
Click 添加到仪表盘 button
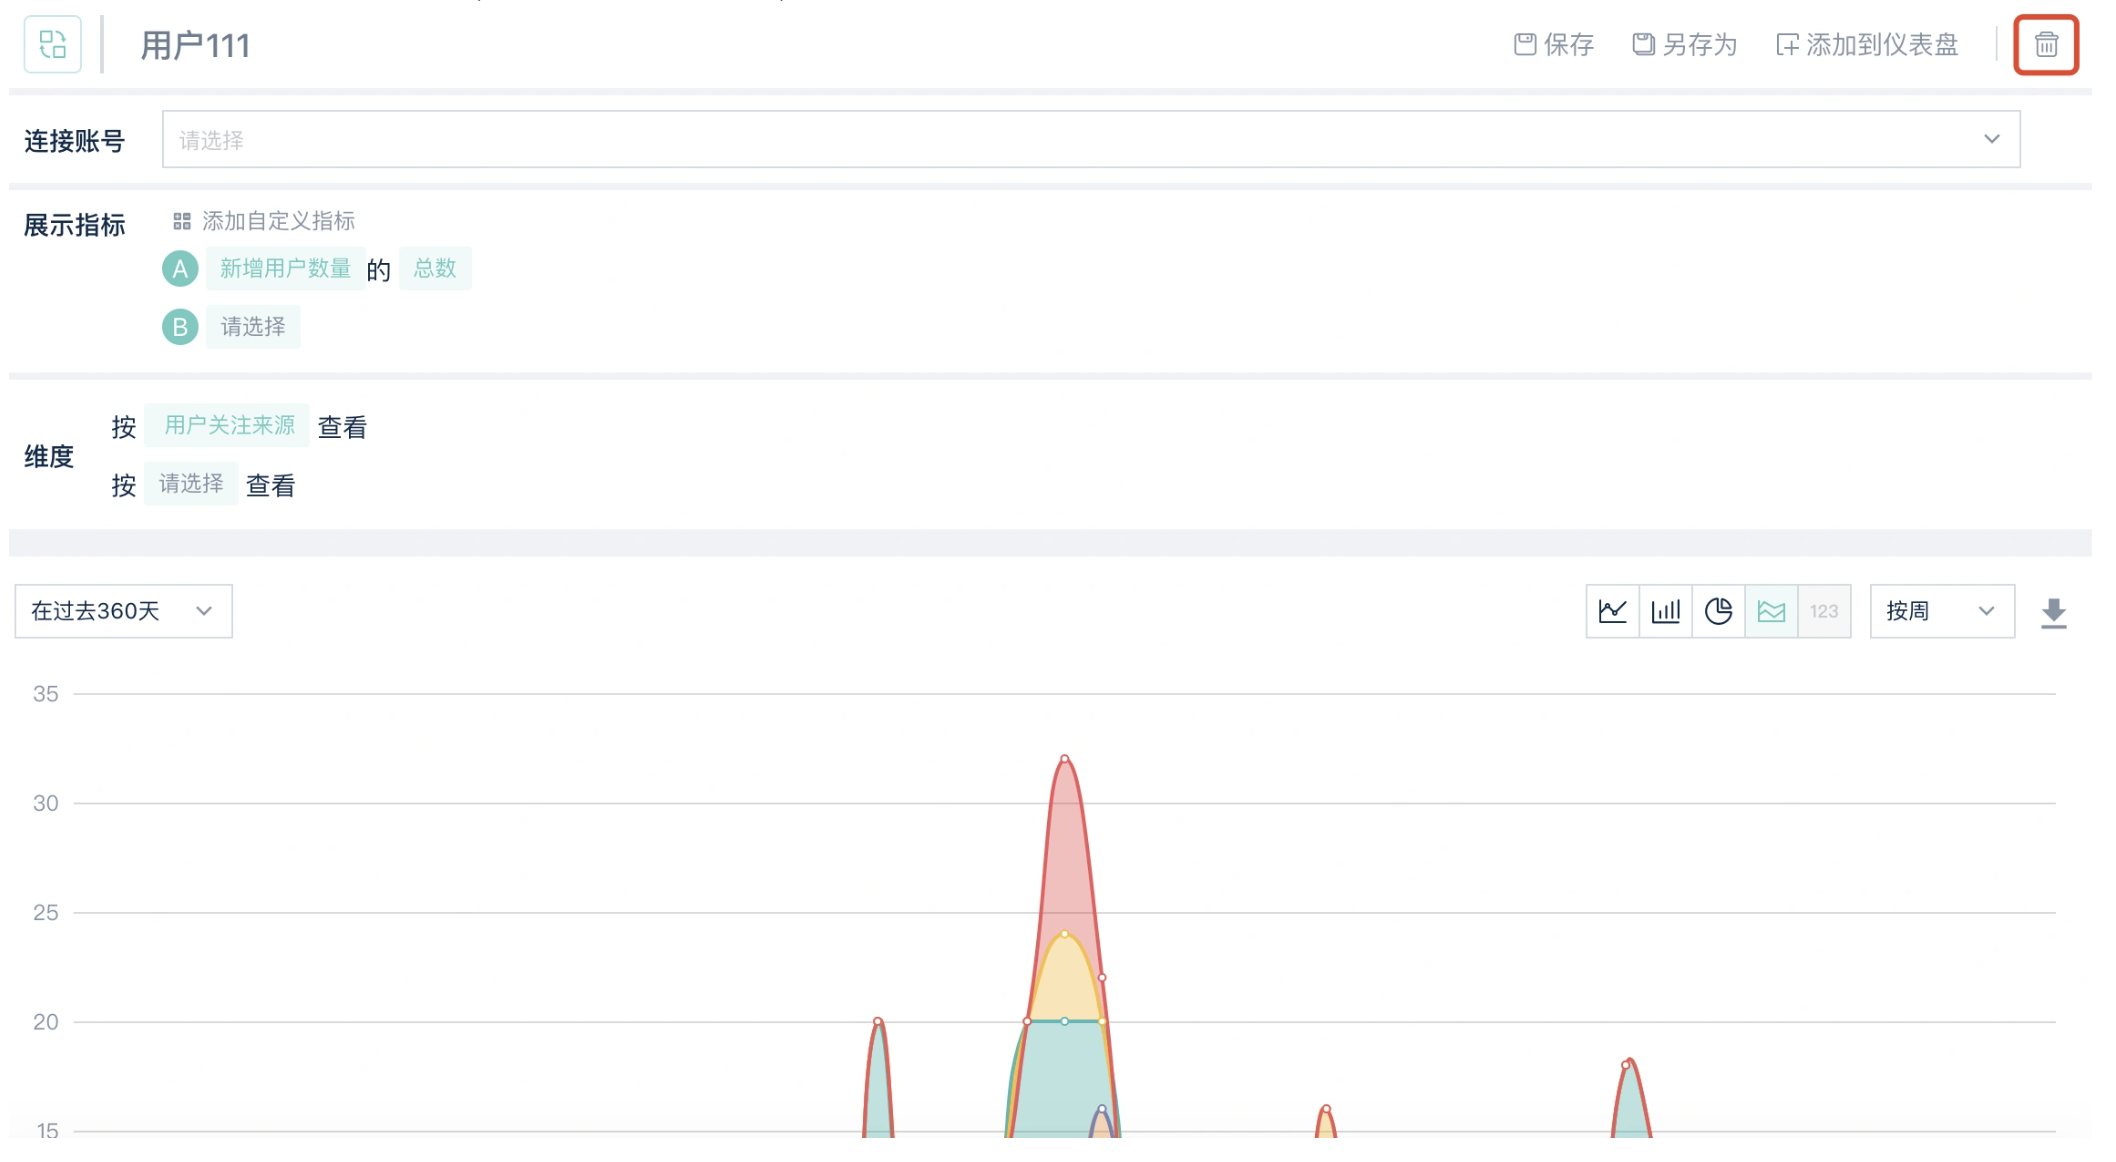(x=1866, y=45)
